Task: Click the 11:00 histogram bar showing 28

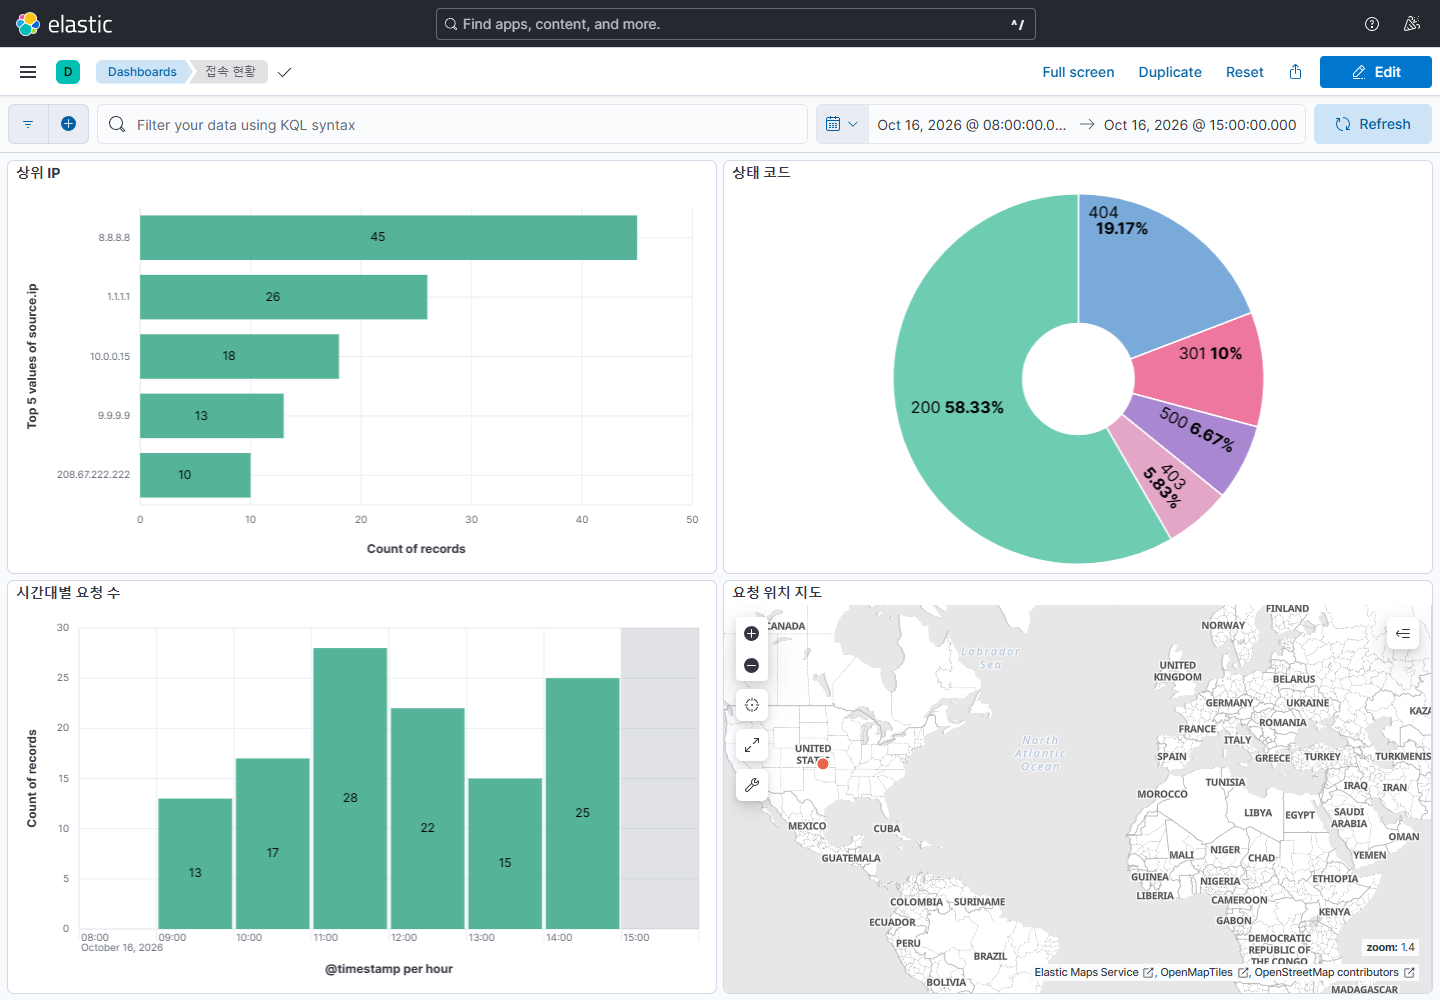Action: point(350,789)
